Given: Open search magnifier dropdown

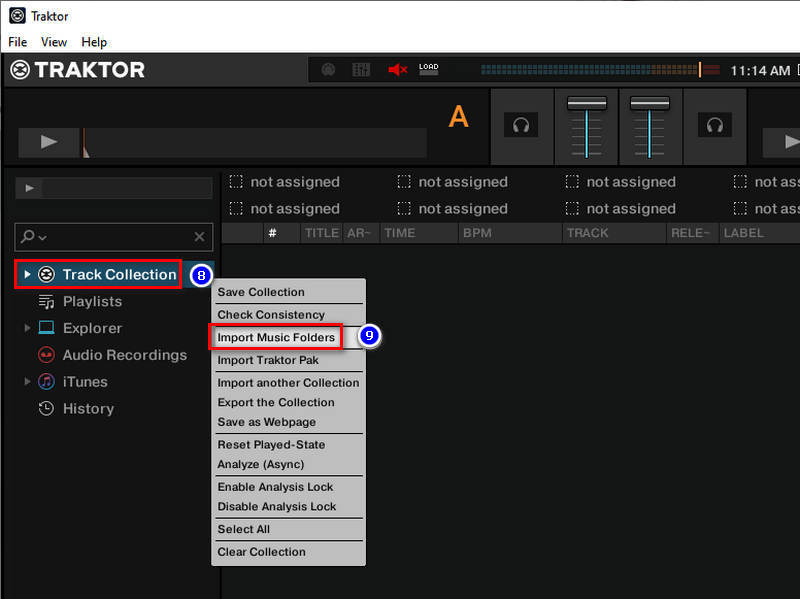Looking at the screenshot, I should click(34, 237).
